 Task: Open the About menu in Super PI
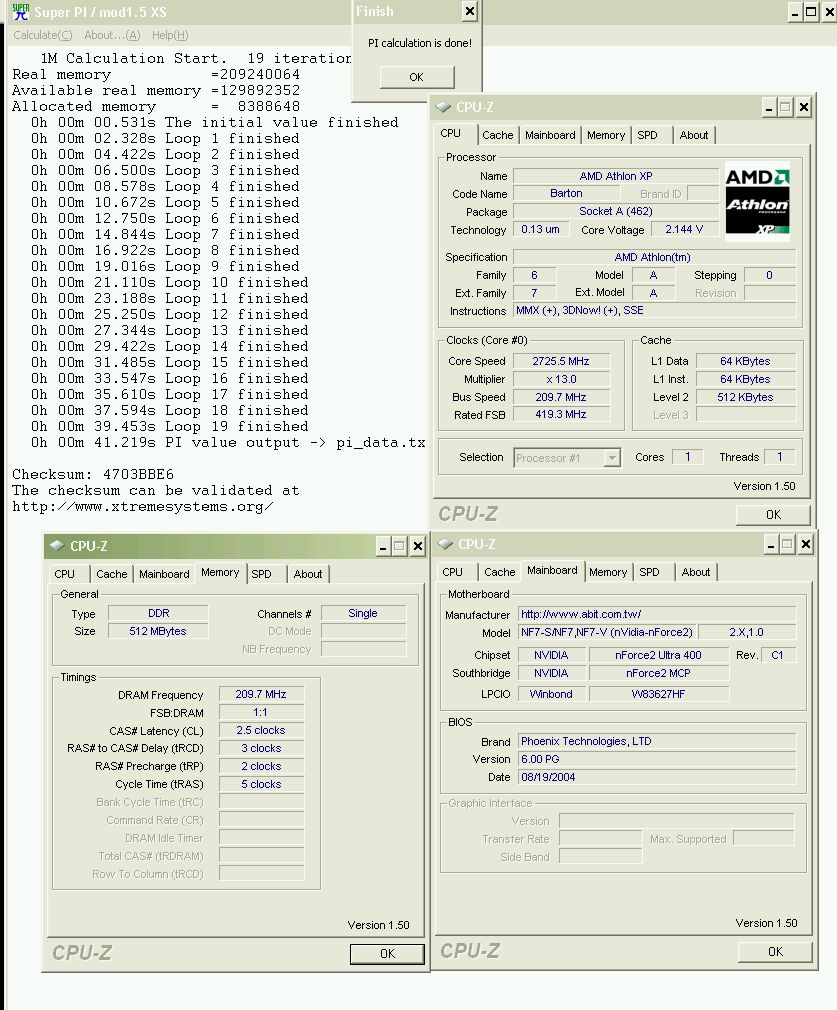pos(112,35)
